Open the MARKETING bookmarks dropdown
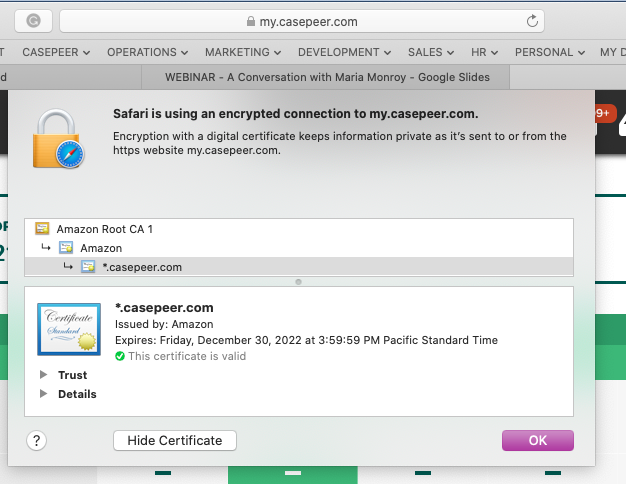The height and width of the screenshot is (484, 626). pyautogui.click(x=243, y=52)
